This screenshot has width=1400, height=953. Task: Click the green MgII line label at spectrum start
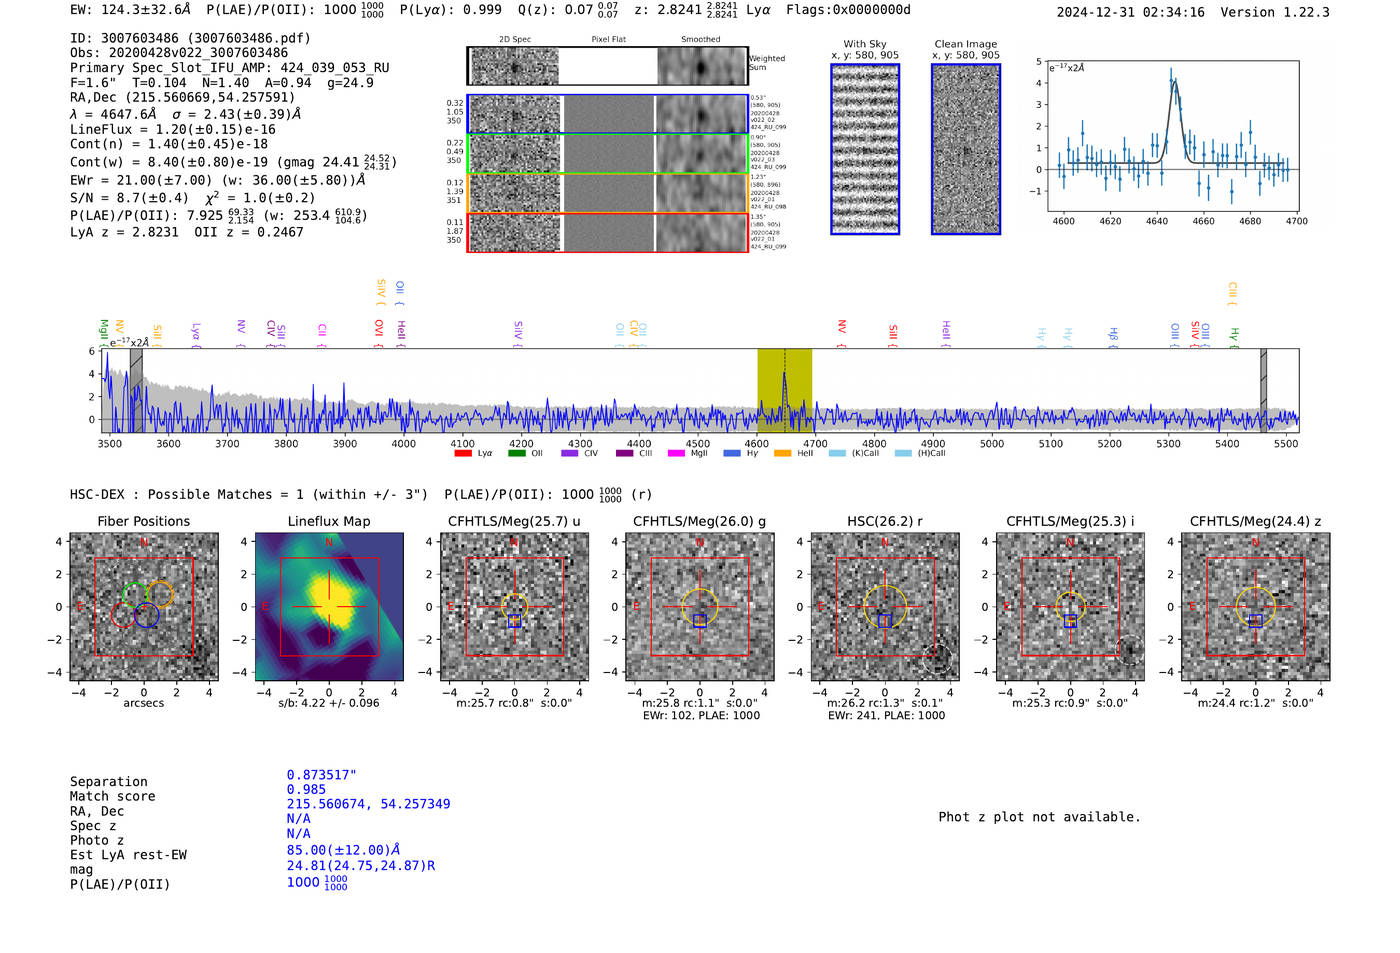(x=104, y=331)
